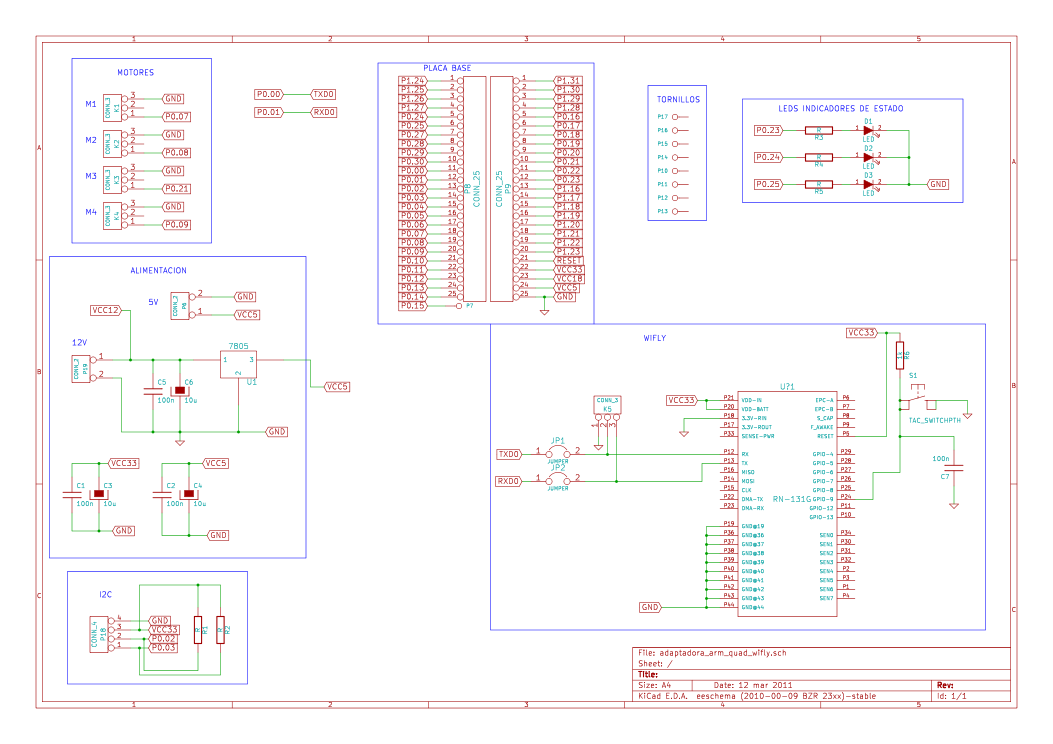This screenshot has height=744, width=1053.
Task: Click the CONN_25 connector P8 body
Action: [x=474, y=188]
